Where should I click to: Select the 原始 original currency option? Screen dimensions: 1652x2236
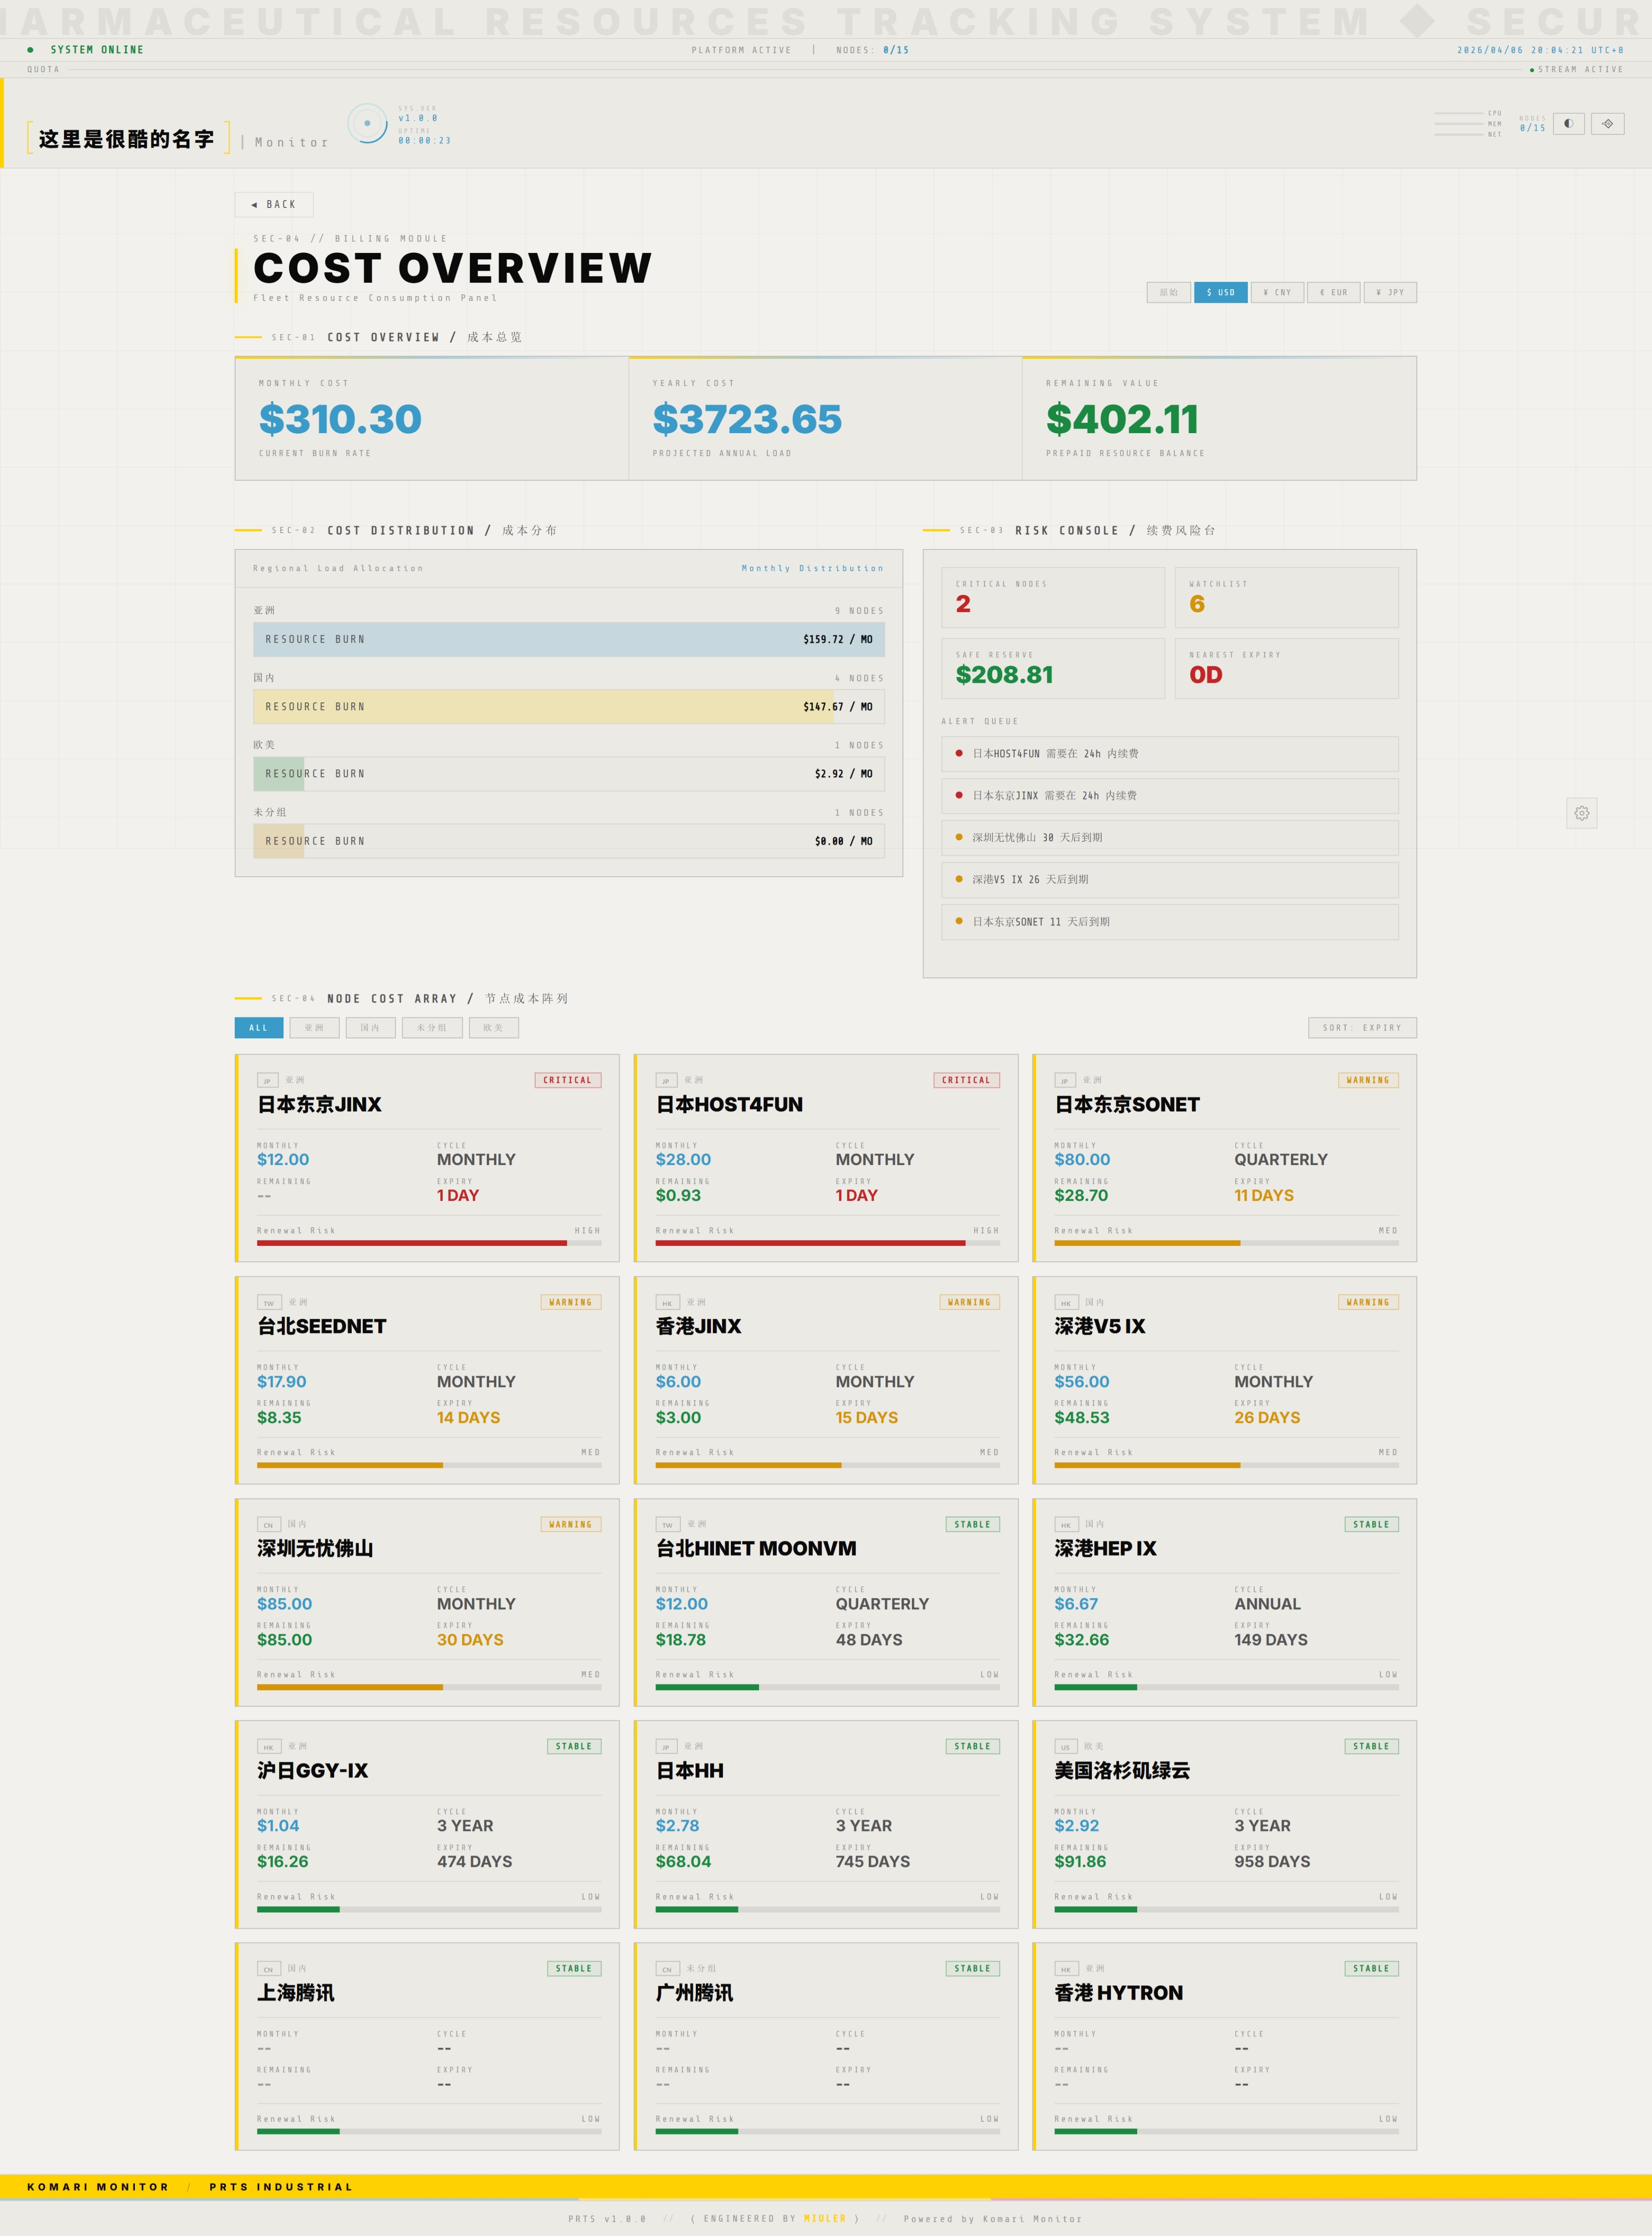pos(1168,293)
